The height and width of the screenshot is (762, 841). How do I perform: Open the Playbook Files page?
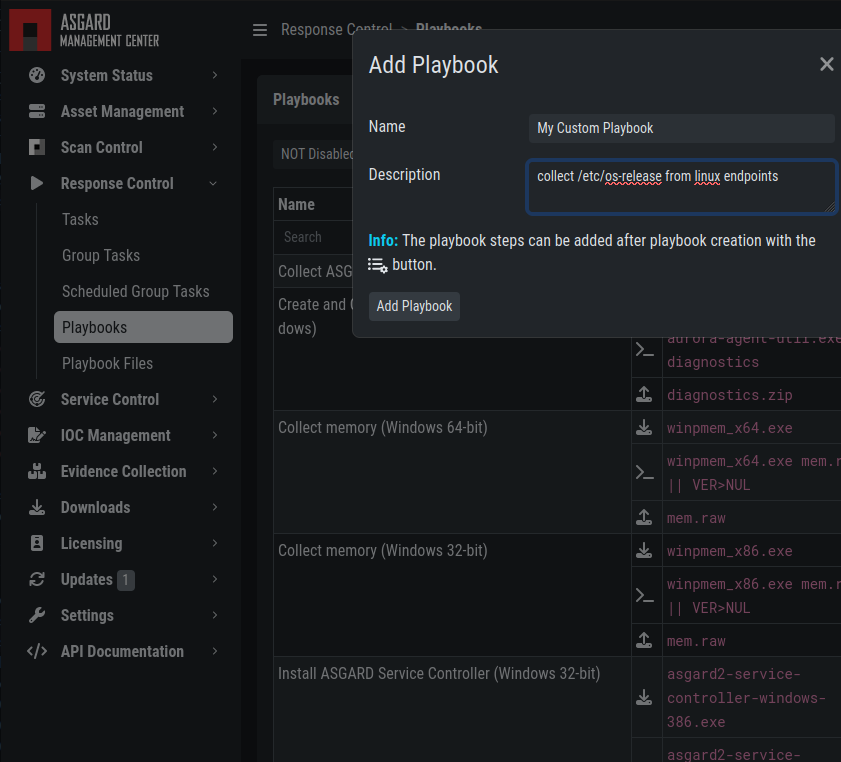coord(107,363)
